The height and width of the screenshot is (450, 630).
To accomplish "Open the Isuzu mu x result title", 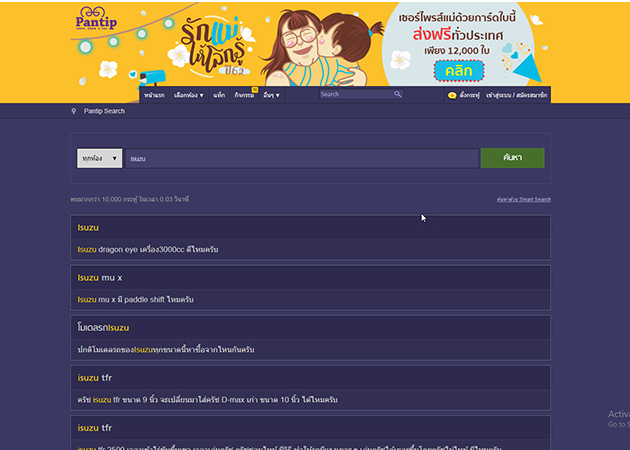I will pyautogui.click(x=98, y=277).
